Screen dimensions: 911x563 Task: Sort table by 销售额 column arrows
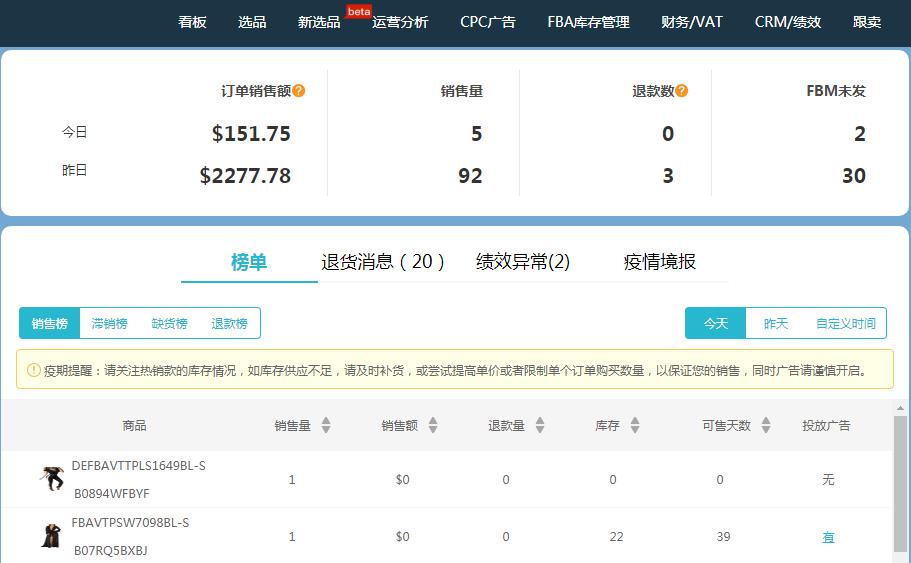(433, 425)
